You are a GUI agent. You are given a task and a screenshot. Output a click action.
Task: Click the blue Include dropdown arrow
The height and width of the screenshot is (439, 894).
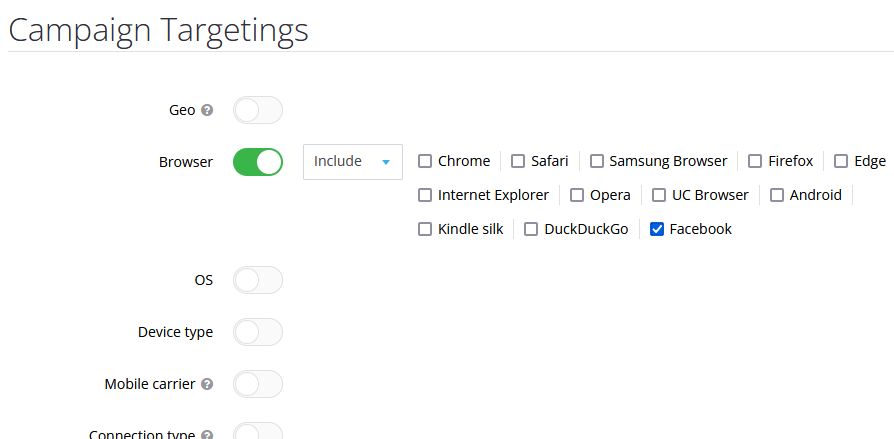pos(386,162)
